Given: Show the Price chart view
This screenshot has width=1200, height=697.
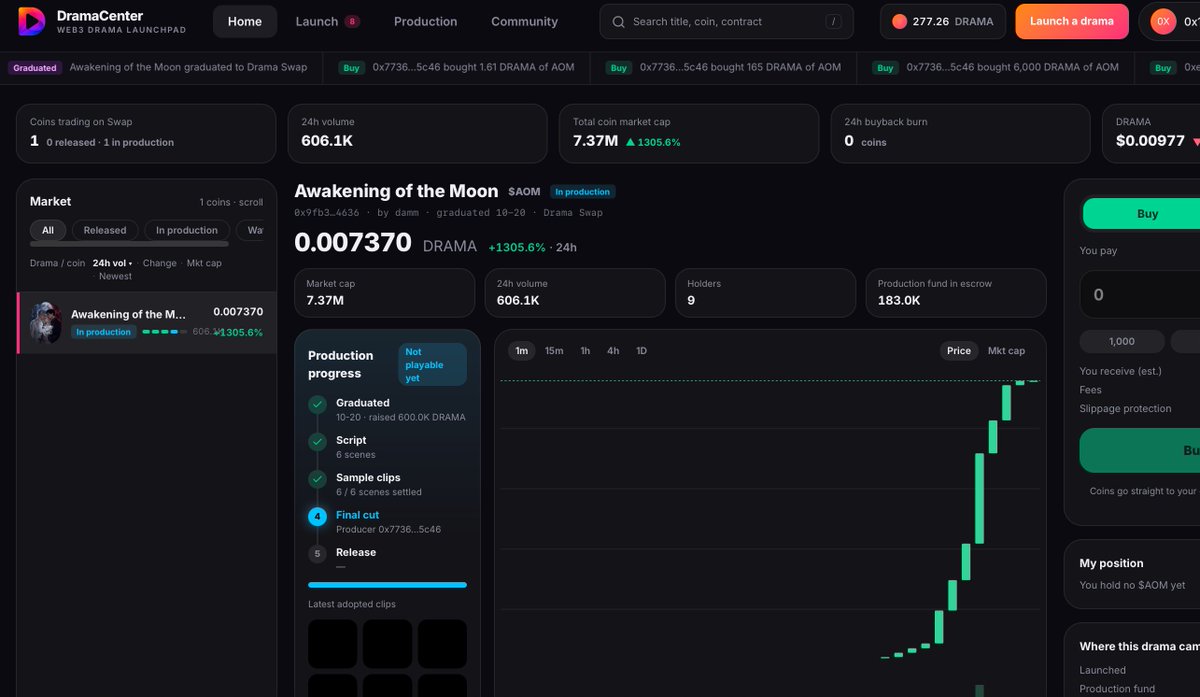Looking at the screenshot, I should [959, 351].
